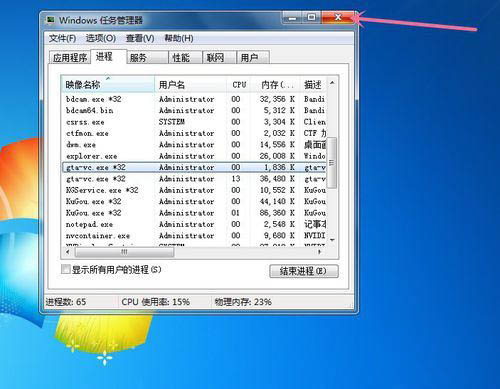Open the 查看(V) menu
Screen dimensions: 500x389
tap(140, 38)
